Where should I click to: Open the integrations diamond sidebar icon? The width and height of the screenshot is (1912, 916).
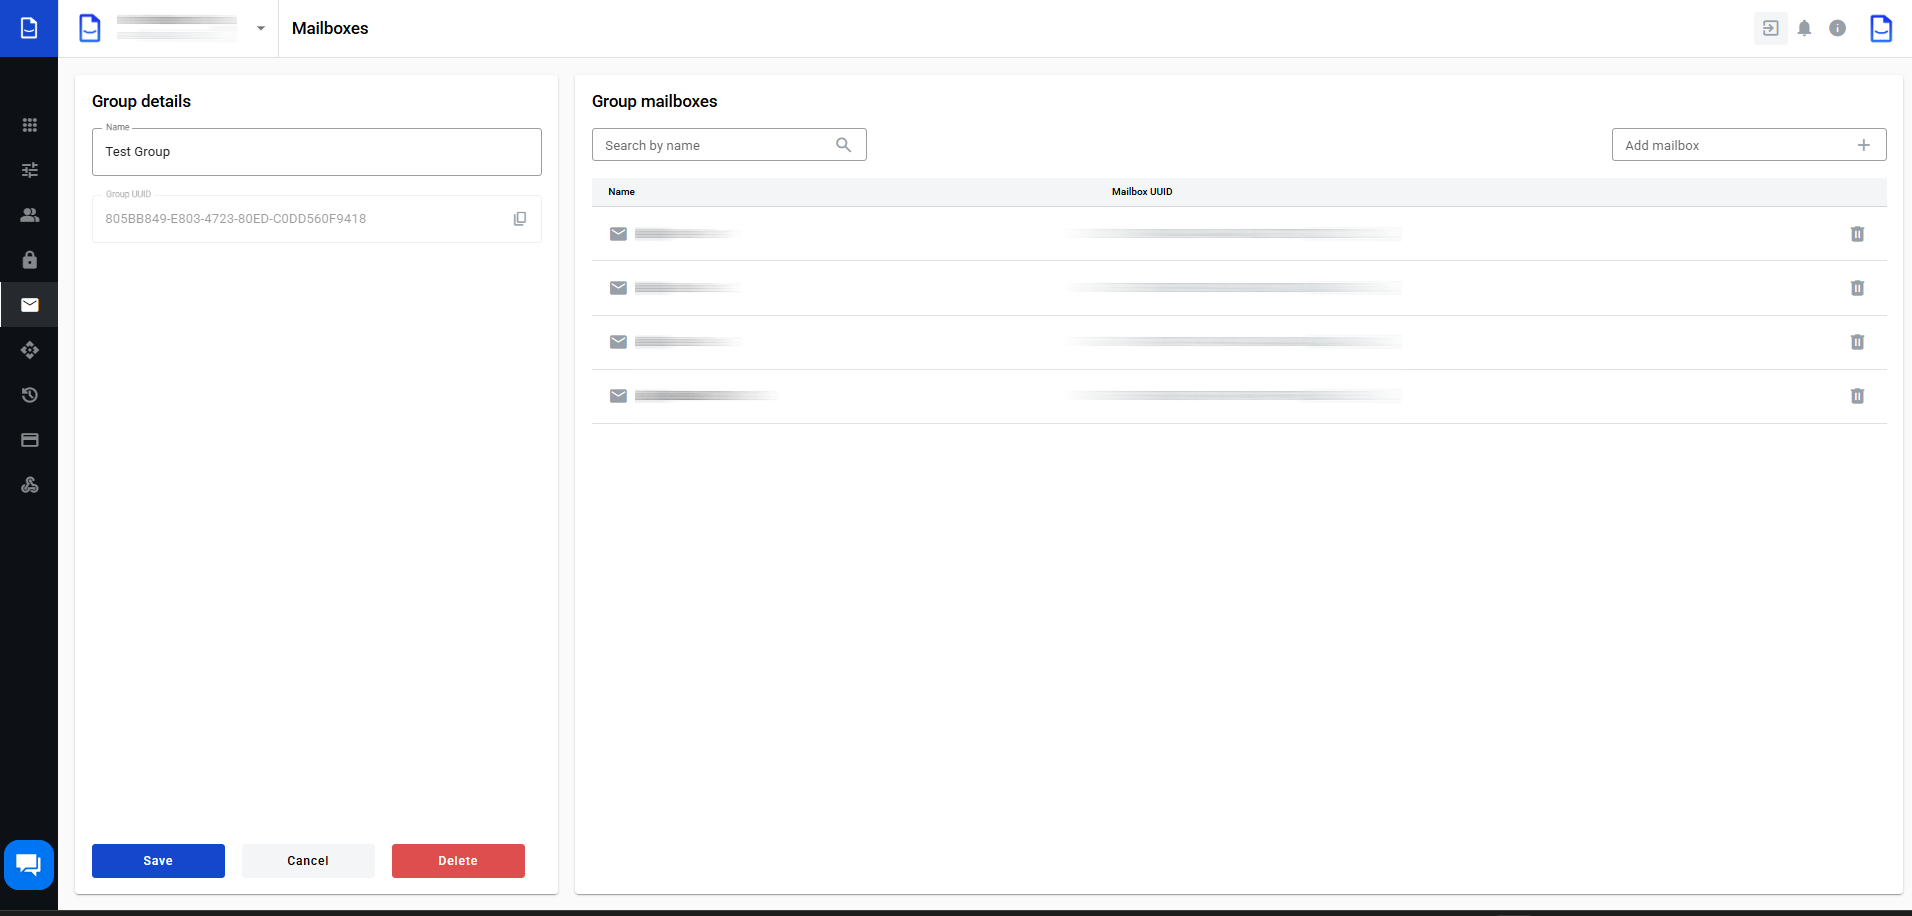pyautogui.click(x=30, y=350)
